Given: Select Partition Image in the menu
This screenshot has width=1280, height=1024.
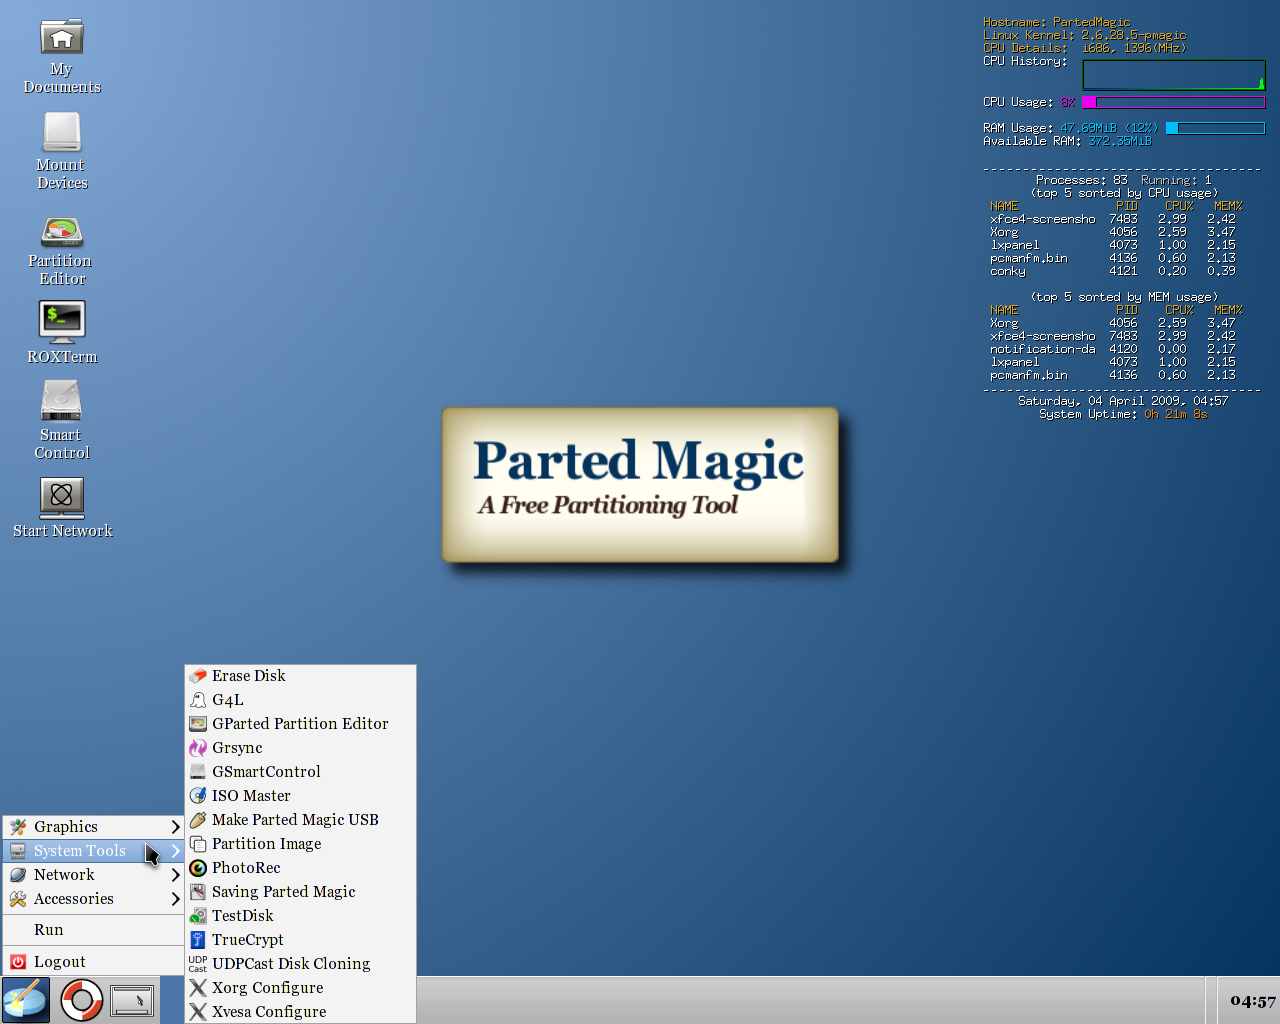Looking at the screenshot, I should 300,844.
